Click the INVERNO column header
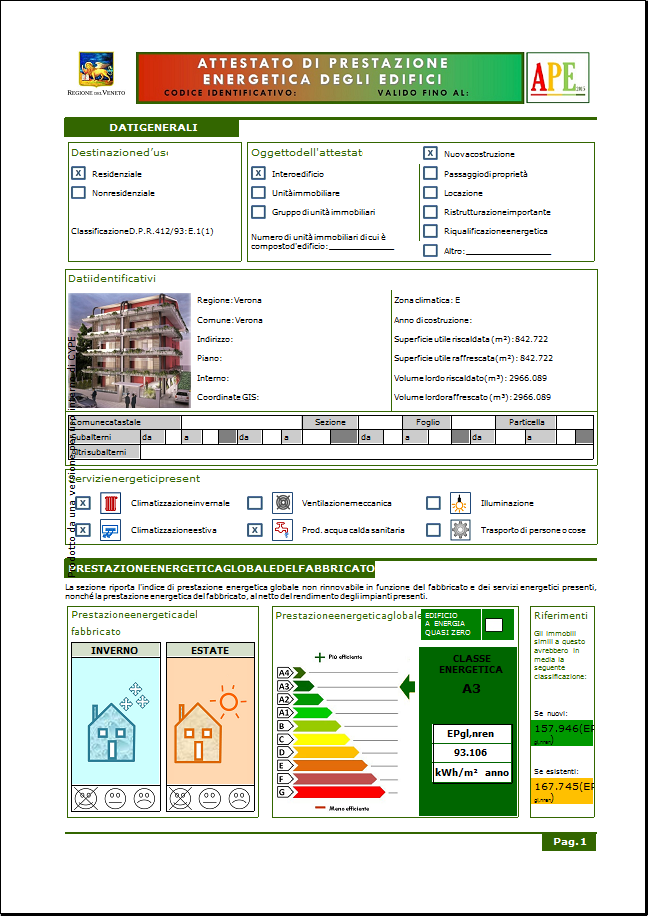 pyautogui.click(x=115, y=650)
